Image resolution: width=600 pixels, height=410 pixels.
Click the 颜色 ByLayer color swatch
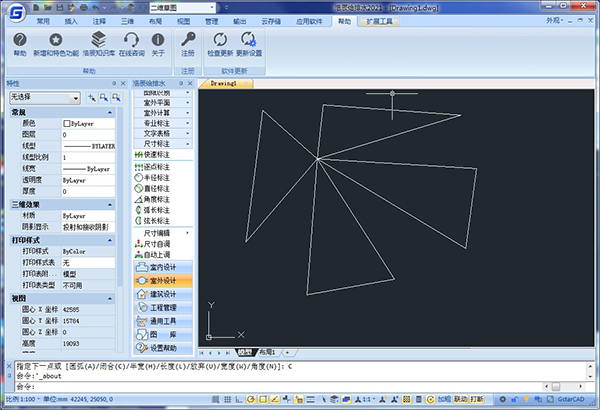pos(68,123)
